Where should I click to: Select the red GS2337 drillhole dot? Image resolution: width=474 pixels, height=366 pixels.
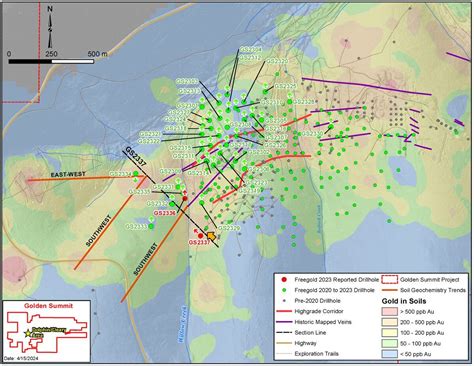(200, 236)
